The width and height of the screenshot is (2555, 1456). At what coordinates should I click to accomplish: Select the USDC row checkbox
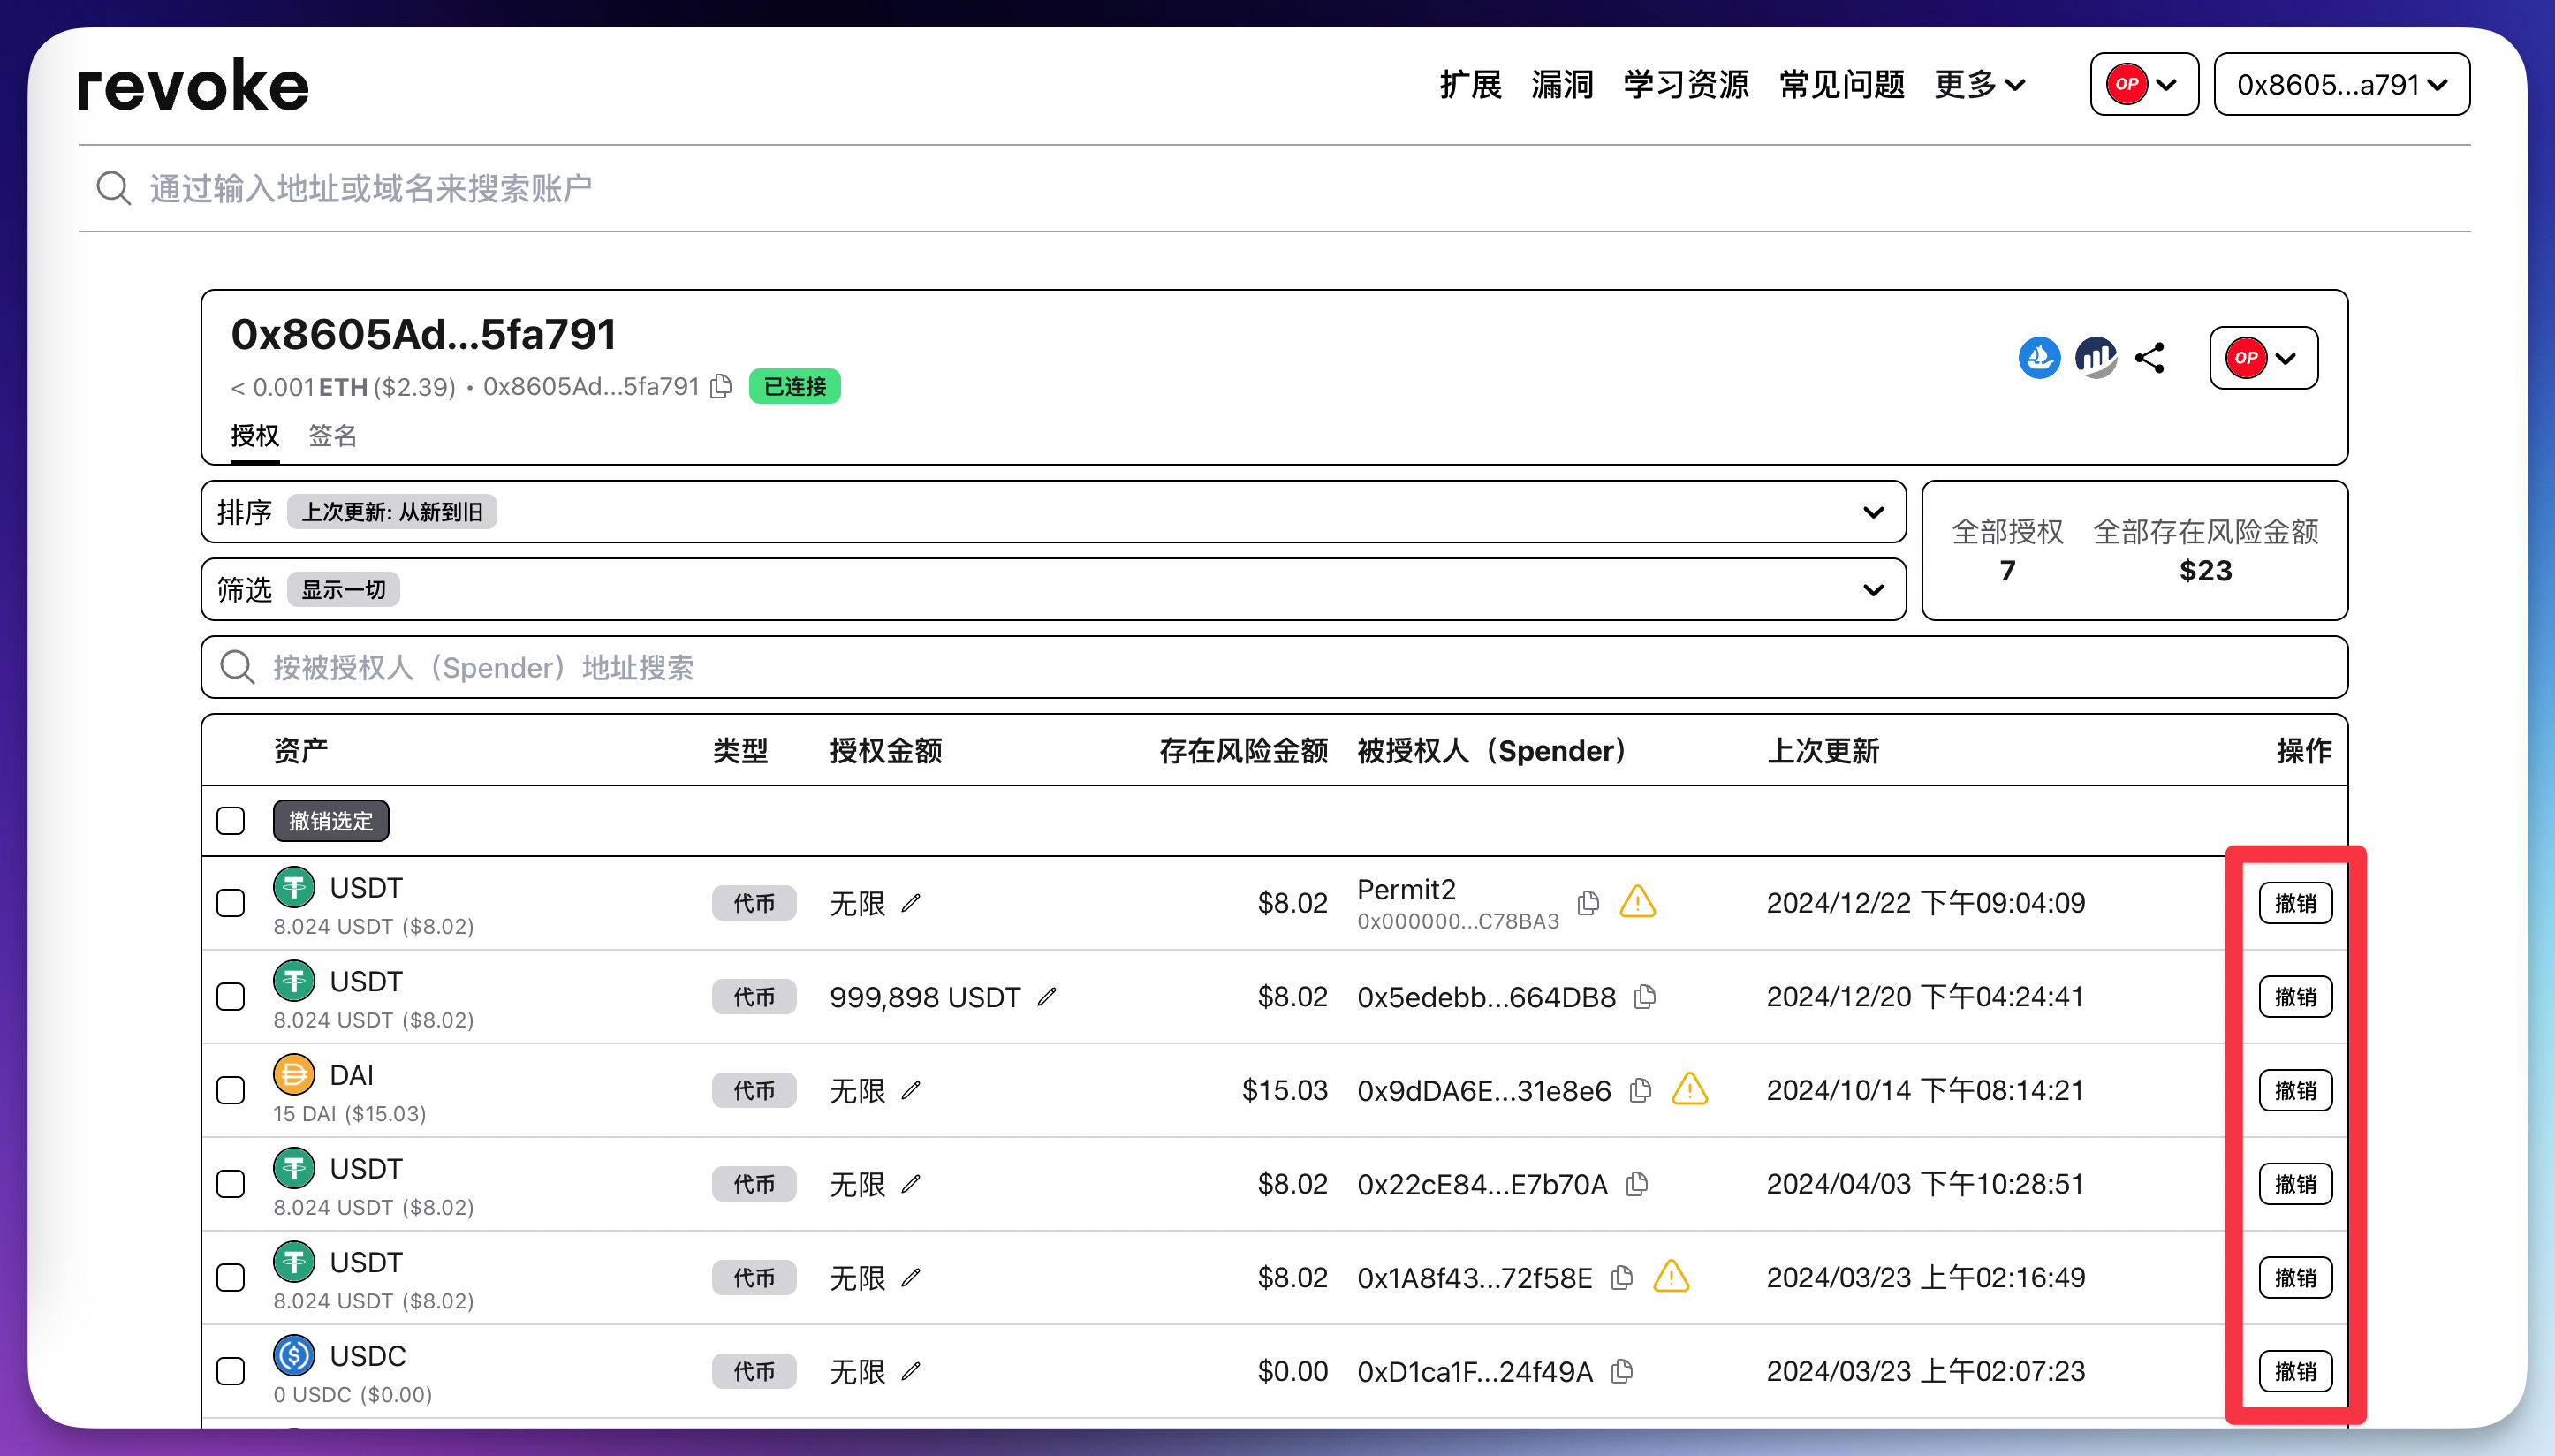point(231,1371)
